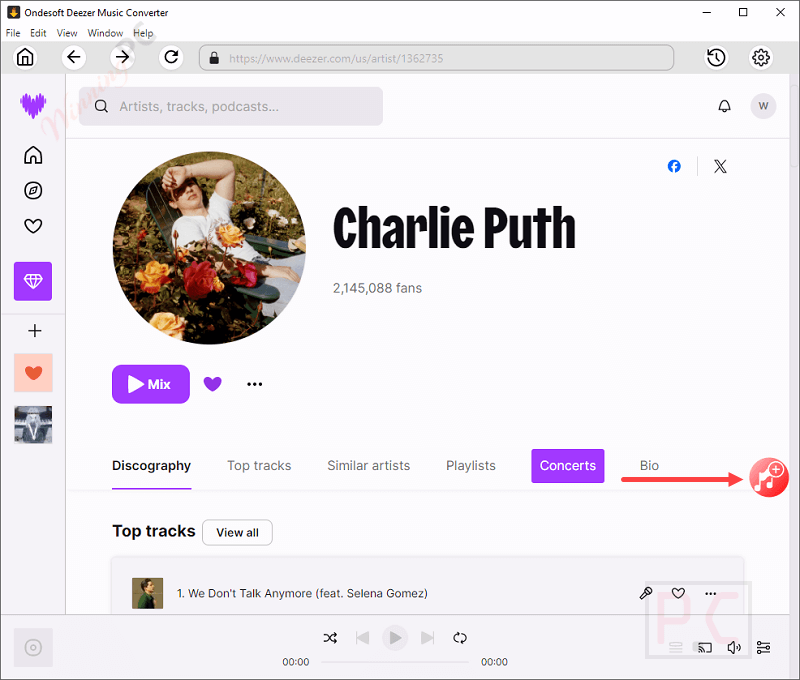
Task: Open Charlie Puth's round profile photo
Action: (x=209, y=248)
